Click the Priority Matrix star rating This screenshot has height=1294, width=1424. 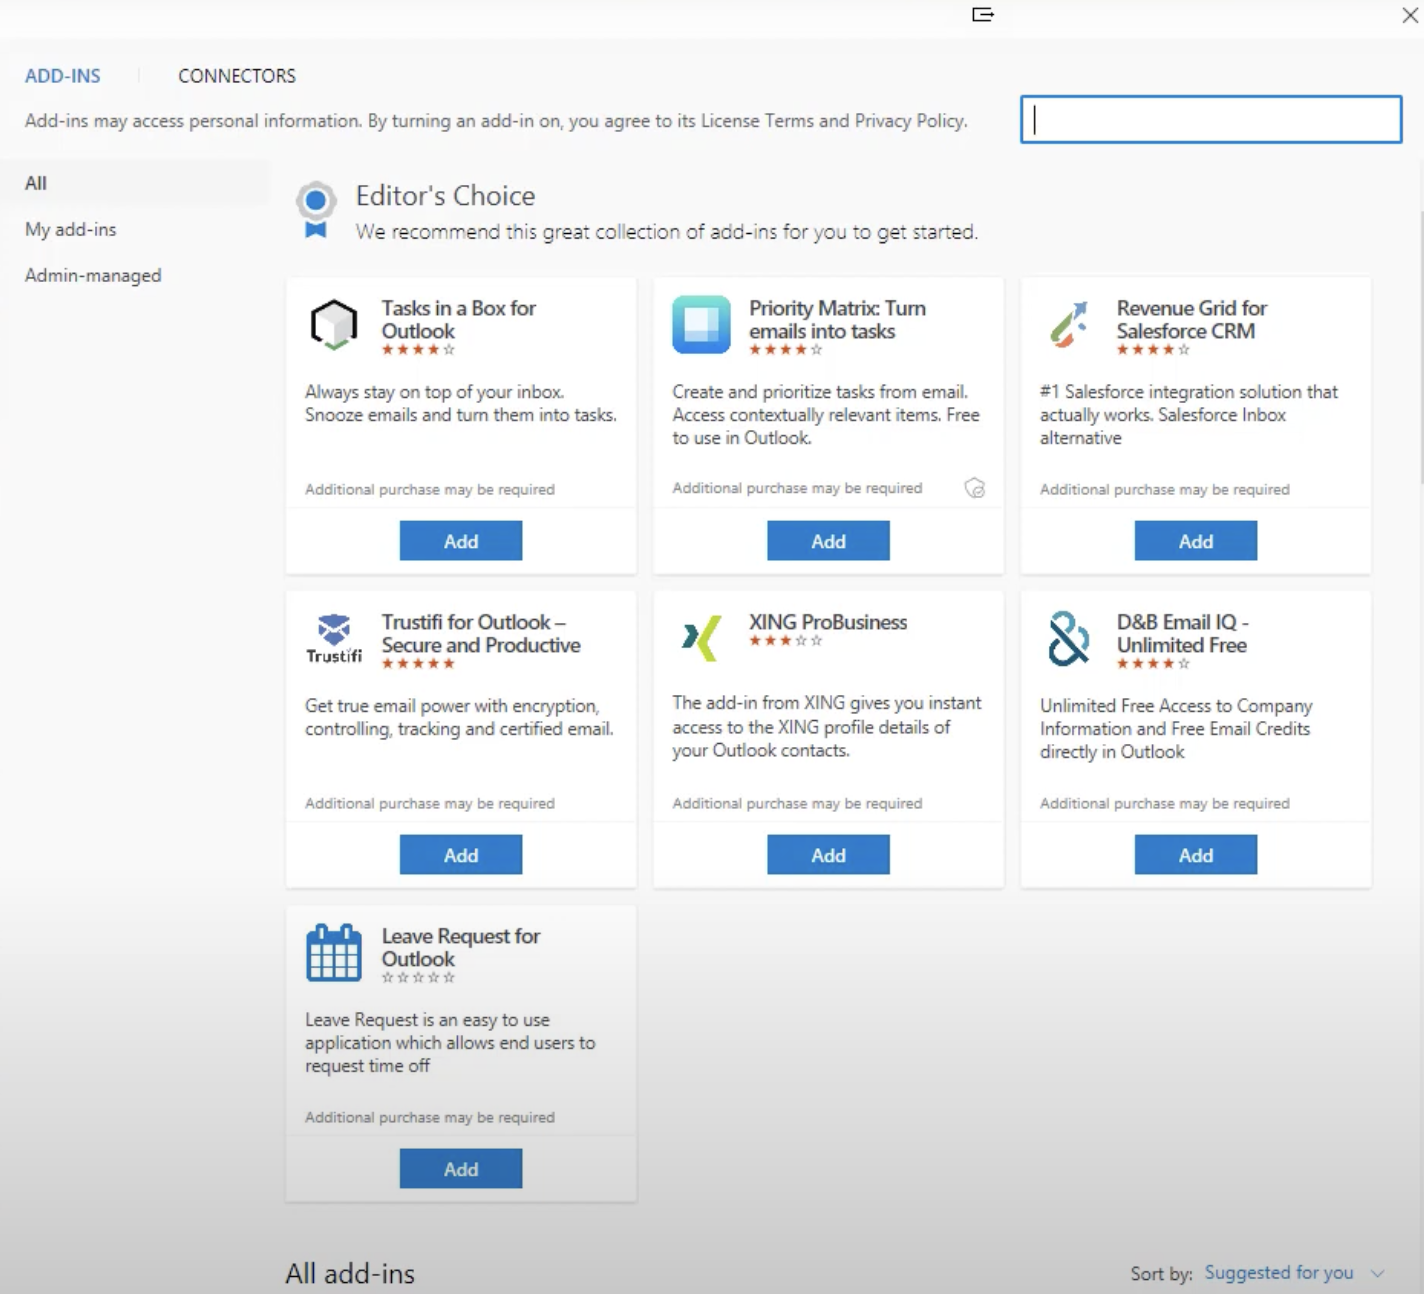786,350
